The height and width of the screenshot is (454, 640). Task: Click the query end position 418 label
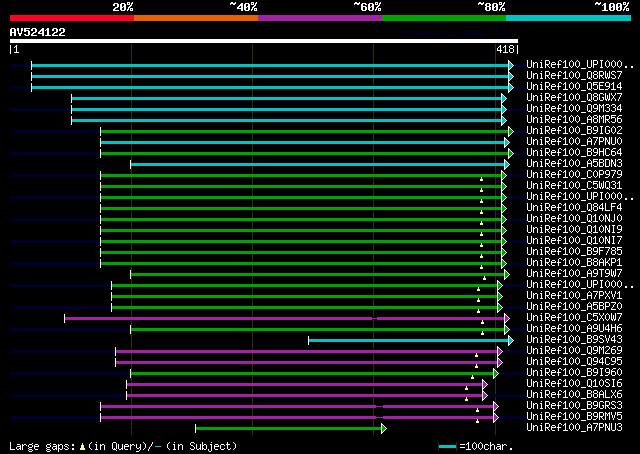[x=505, y=49]
